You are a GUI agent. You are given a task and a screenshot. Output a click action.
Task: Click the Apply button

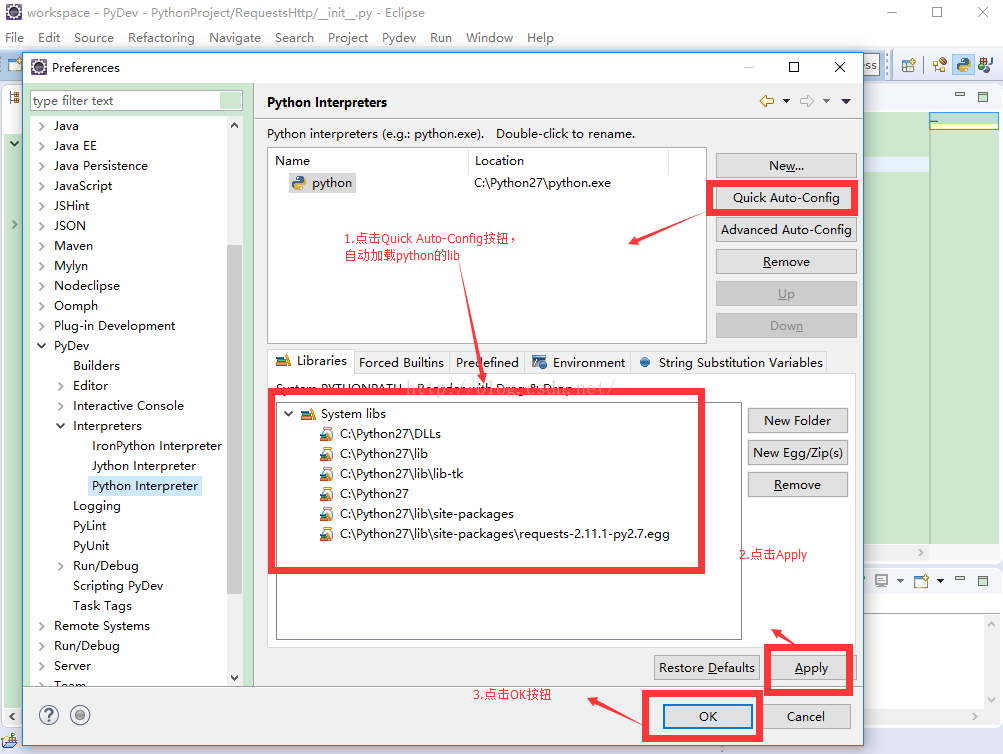(x=811, y=668)
